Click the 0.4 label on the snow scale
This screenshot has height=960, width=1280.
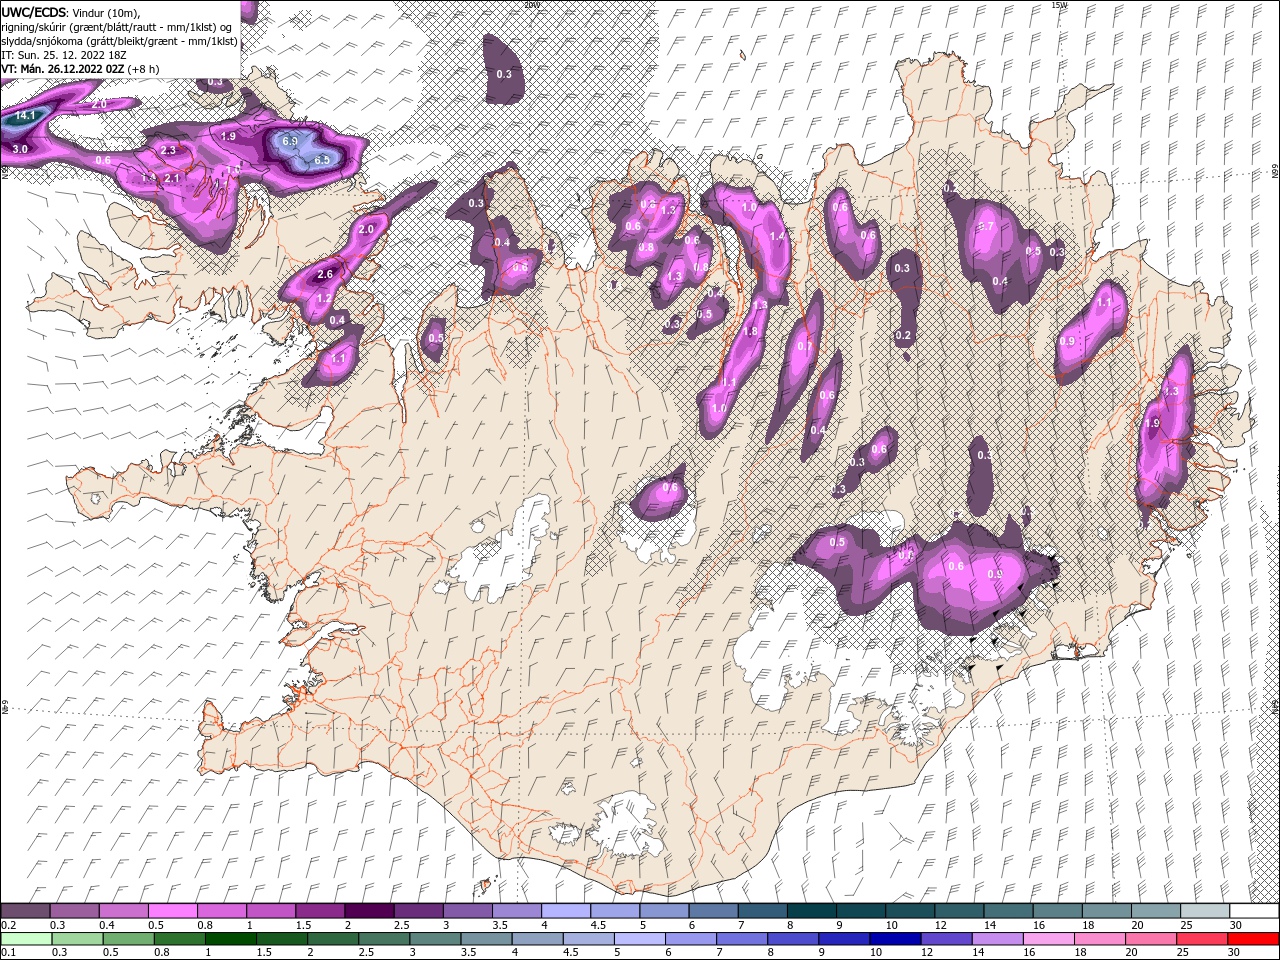(107, 925)
